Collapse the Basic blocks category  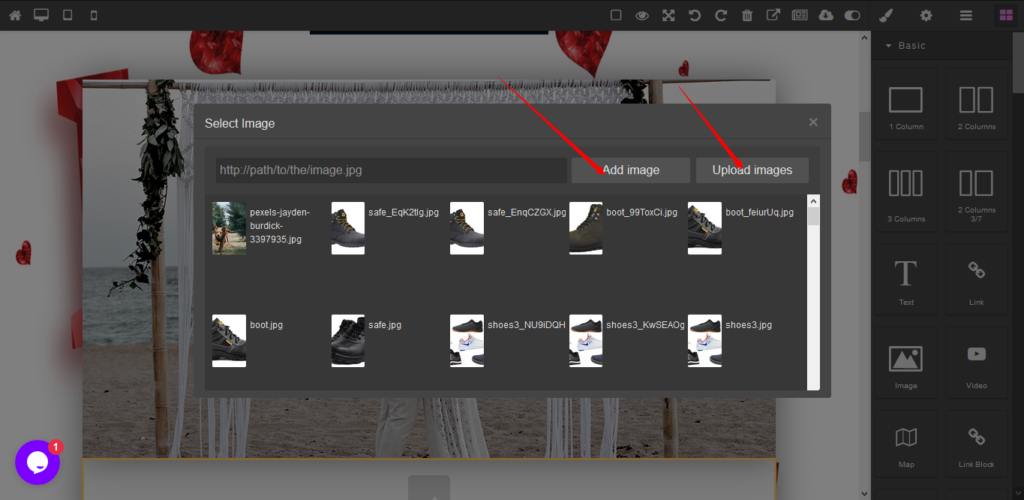click(888, 46)
